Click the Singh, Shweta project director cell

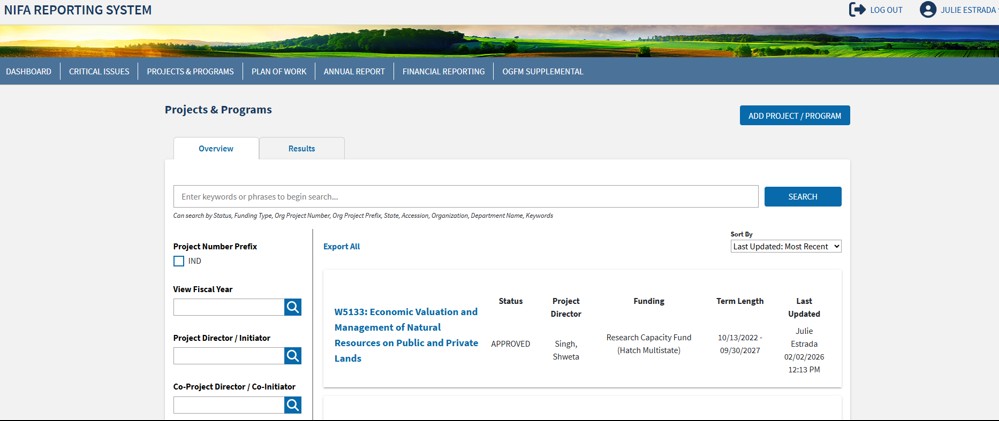(x=566, y=350)
